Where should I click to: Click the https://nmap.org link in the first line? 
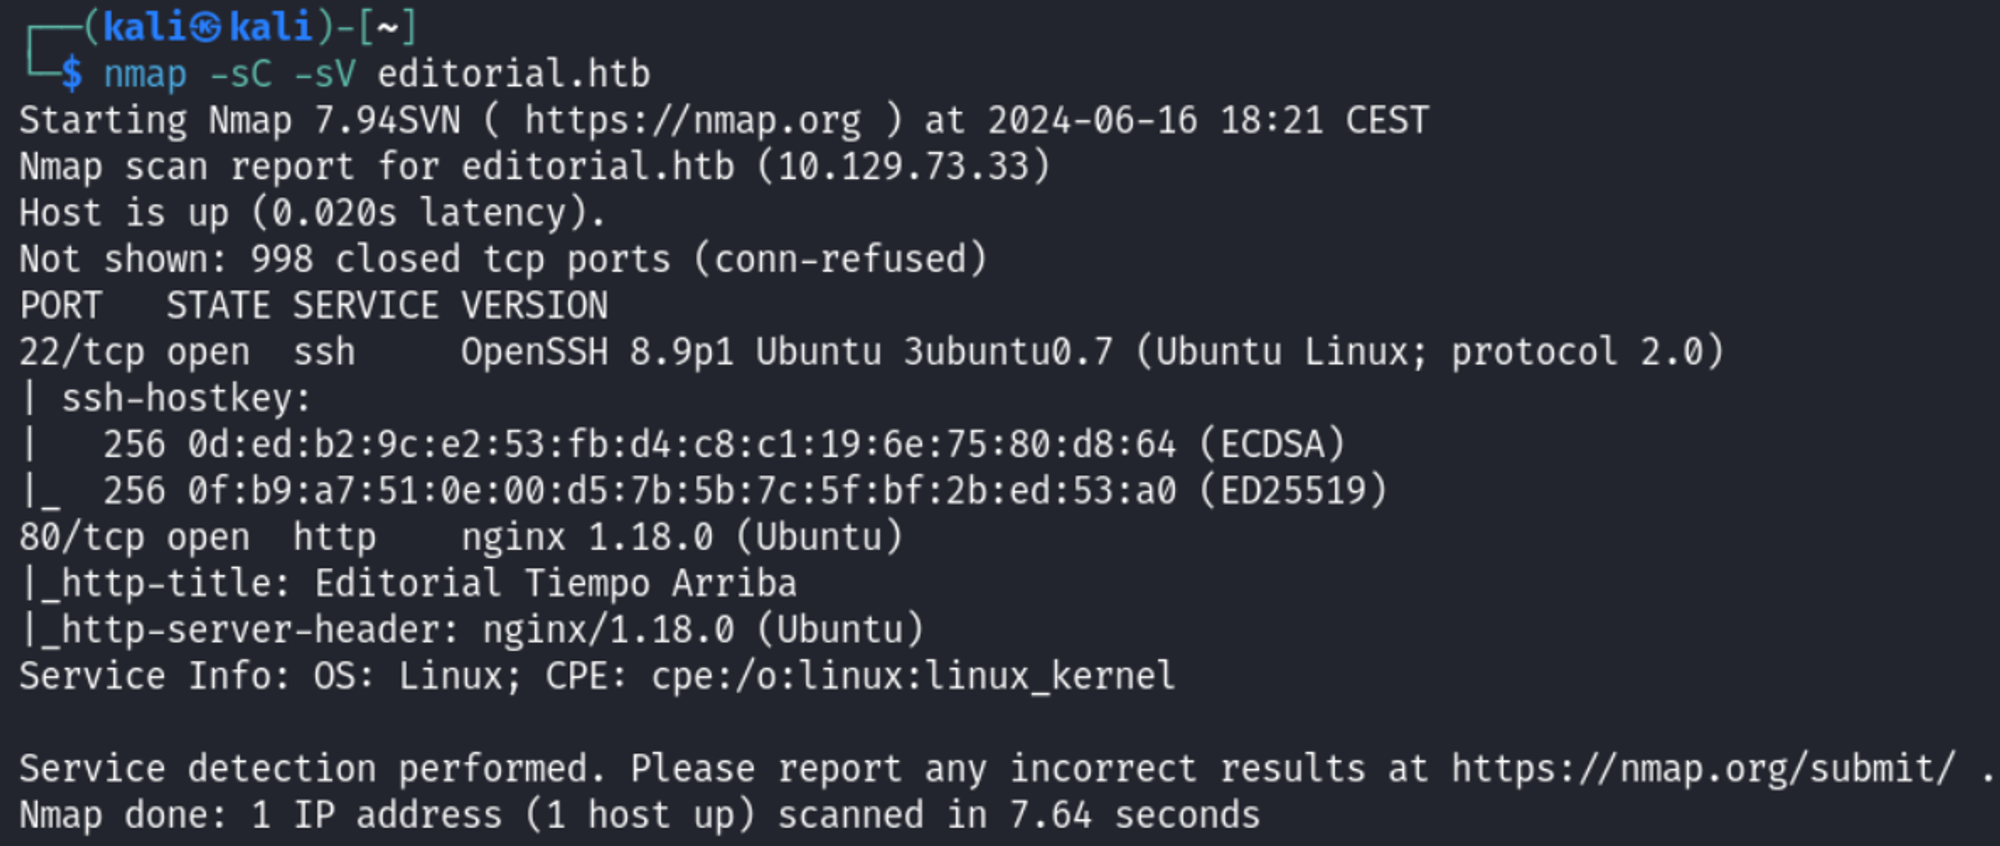pyautogui.click(x=692, y=121)
